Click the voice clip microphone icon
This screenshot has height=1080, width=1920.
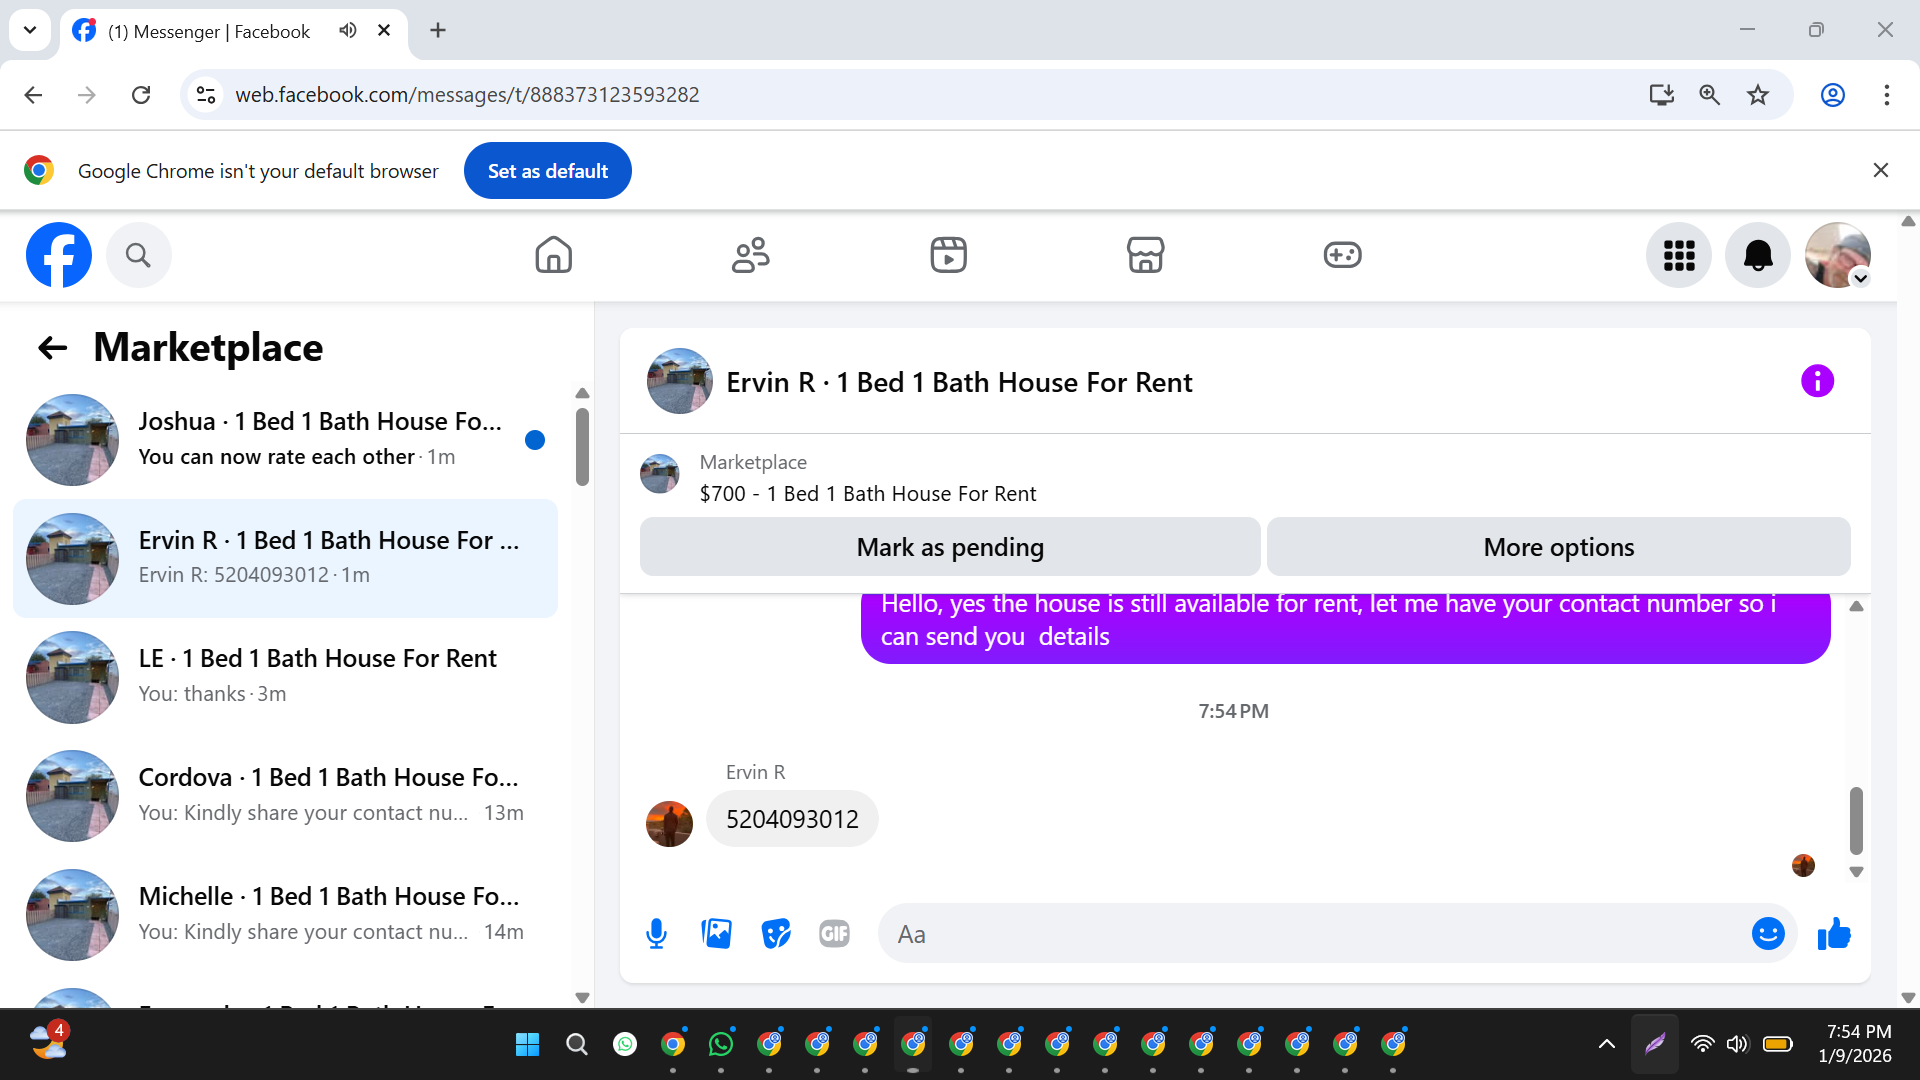(x=656, y=934)
